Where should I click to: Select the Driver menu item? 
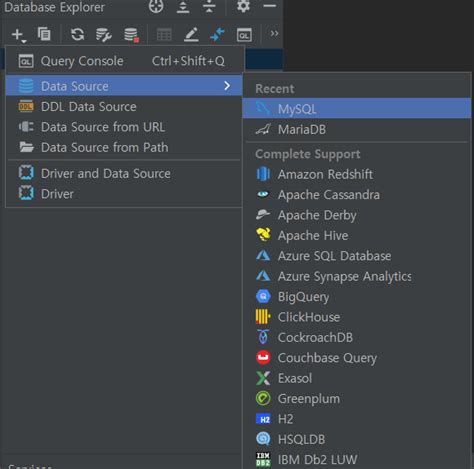123,194
